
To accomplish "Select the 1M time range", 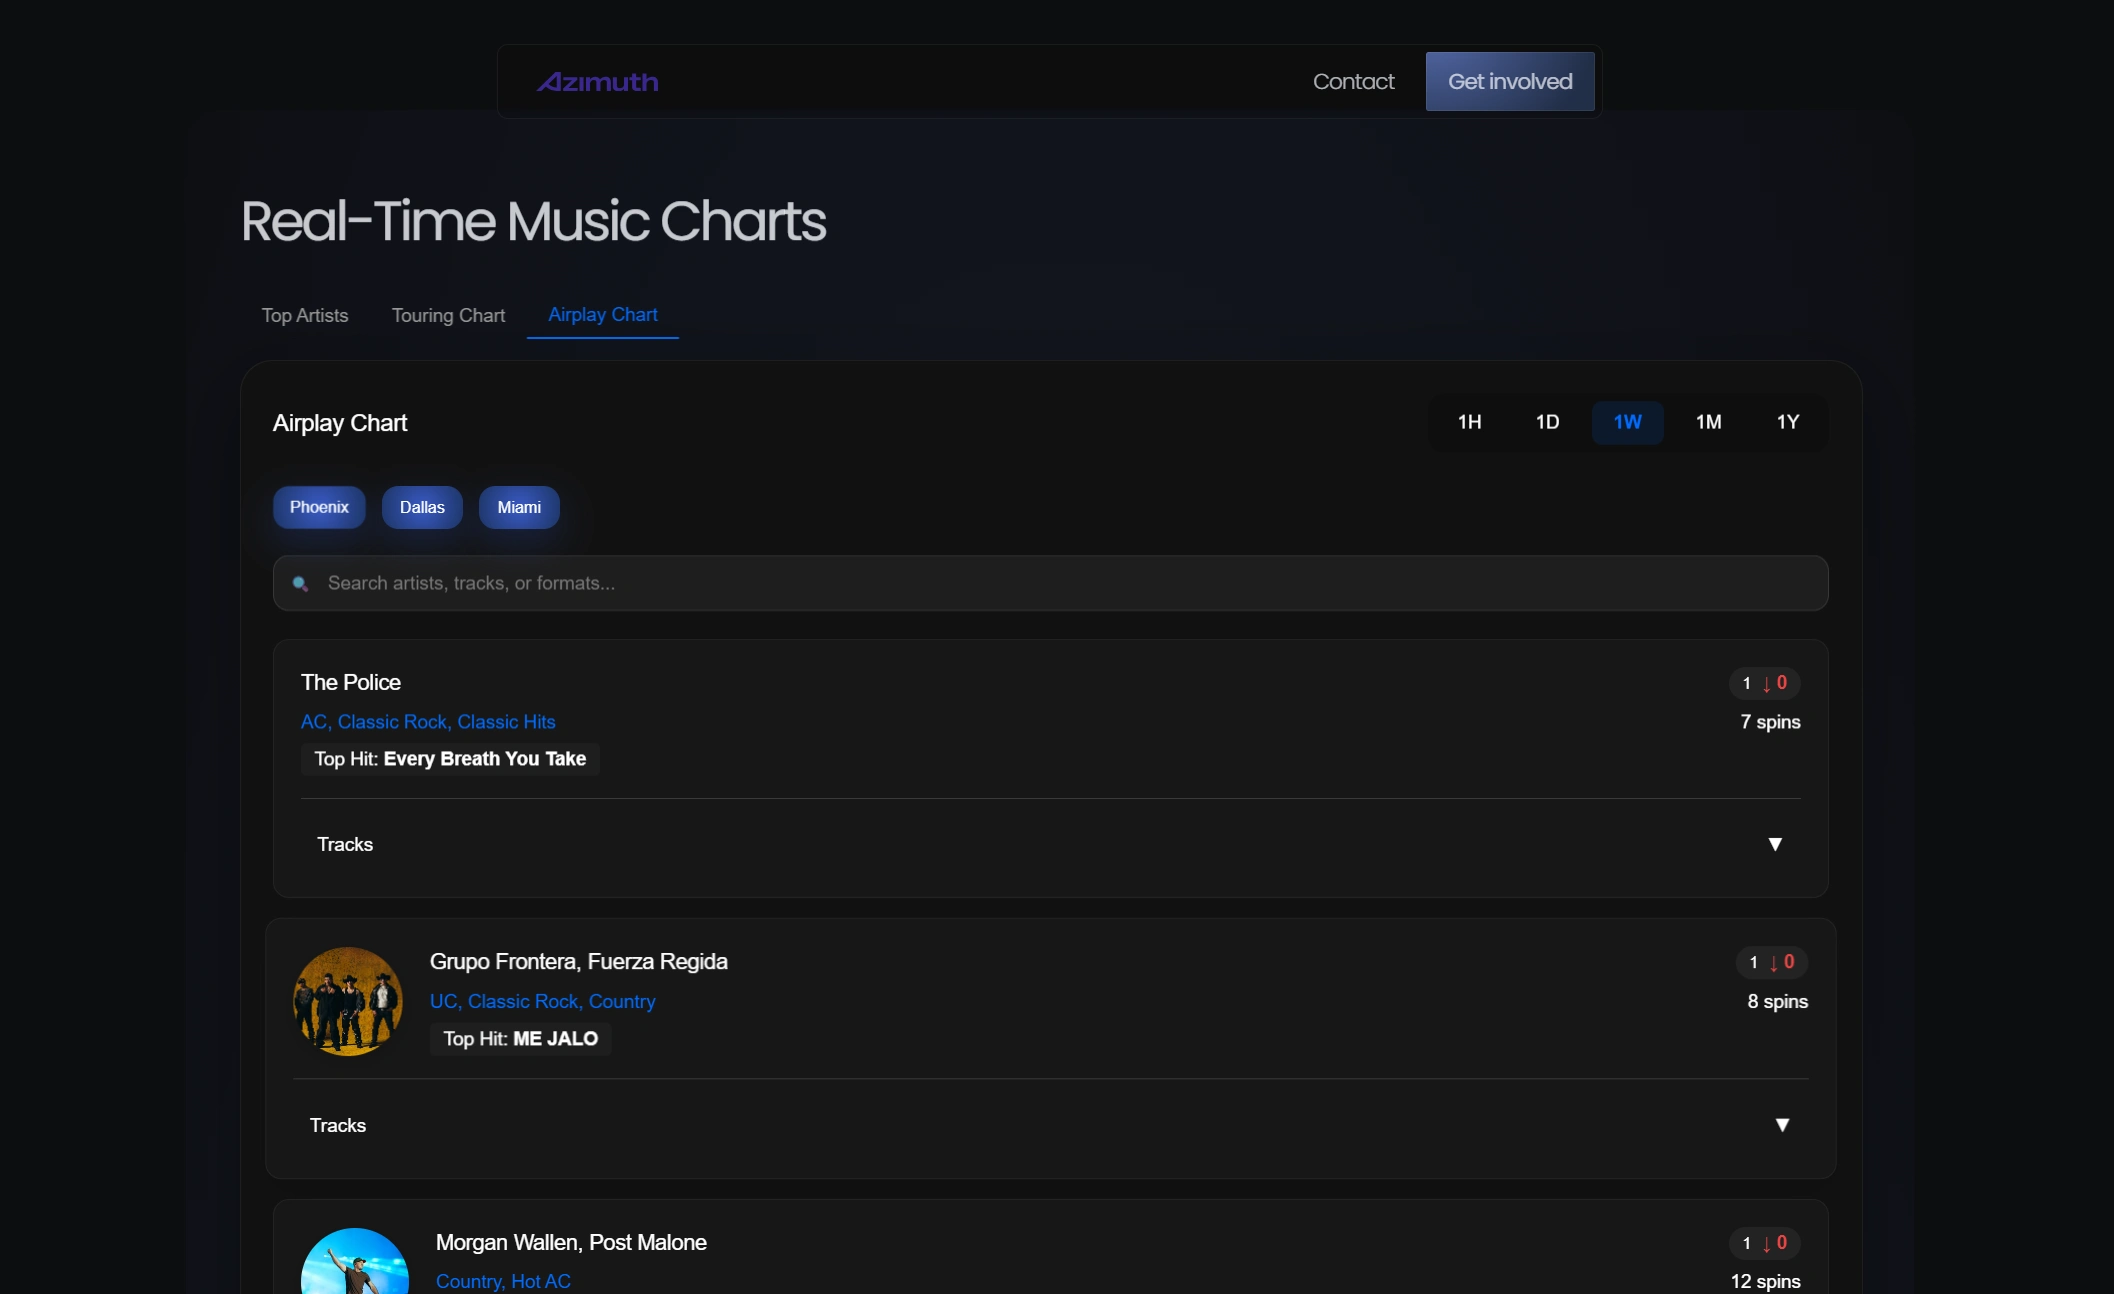I will click(1709, 422).
